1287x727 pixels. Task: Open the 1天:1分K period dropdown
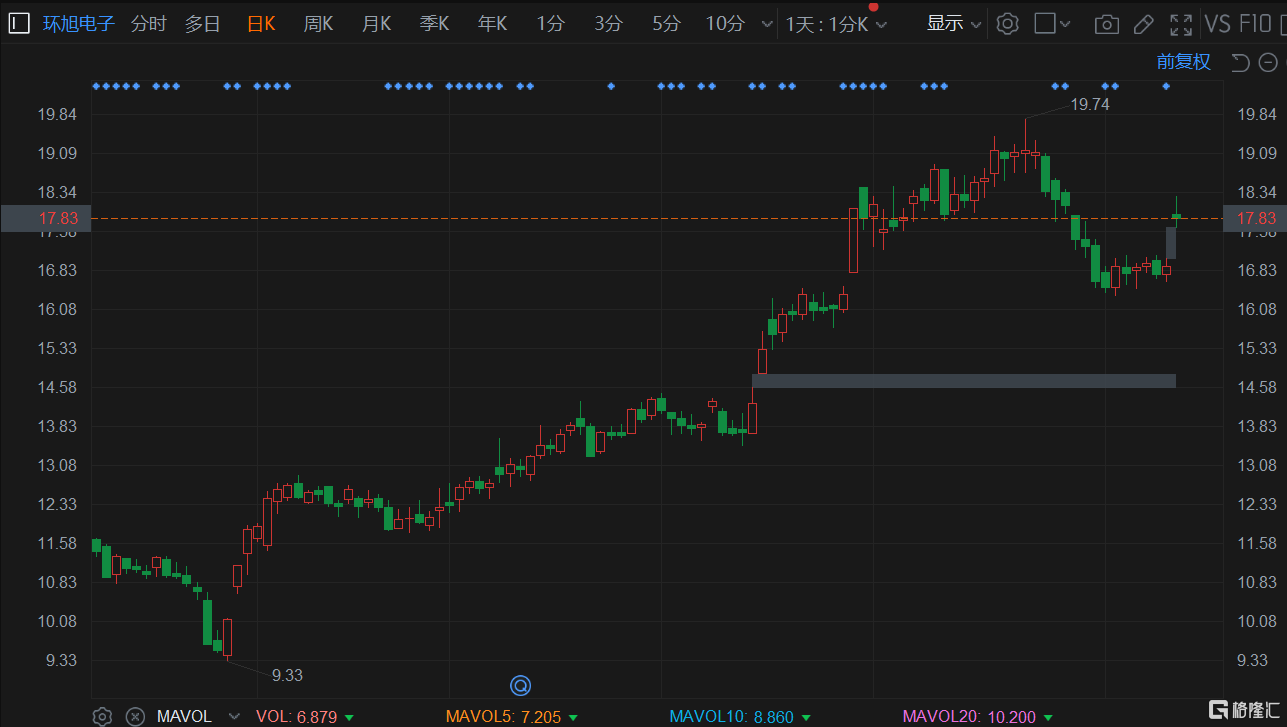836,24
